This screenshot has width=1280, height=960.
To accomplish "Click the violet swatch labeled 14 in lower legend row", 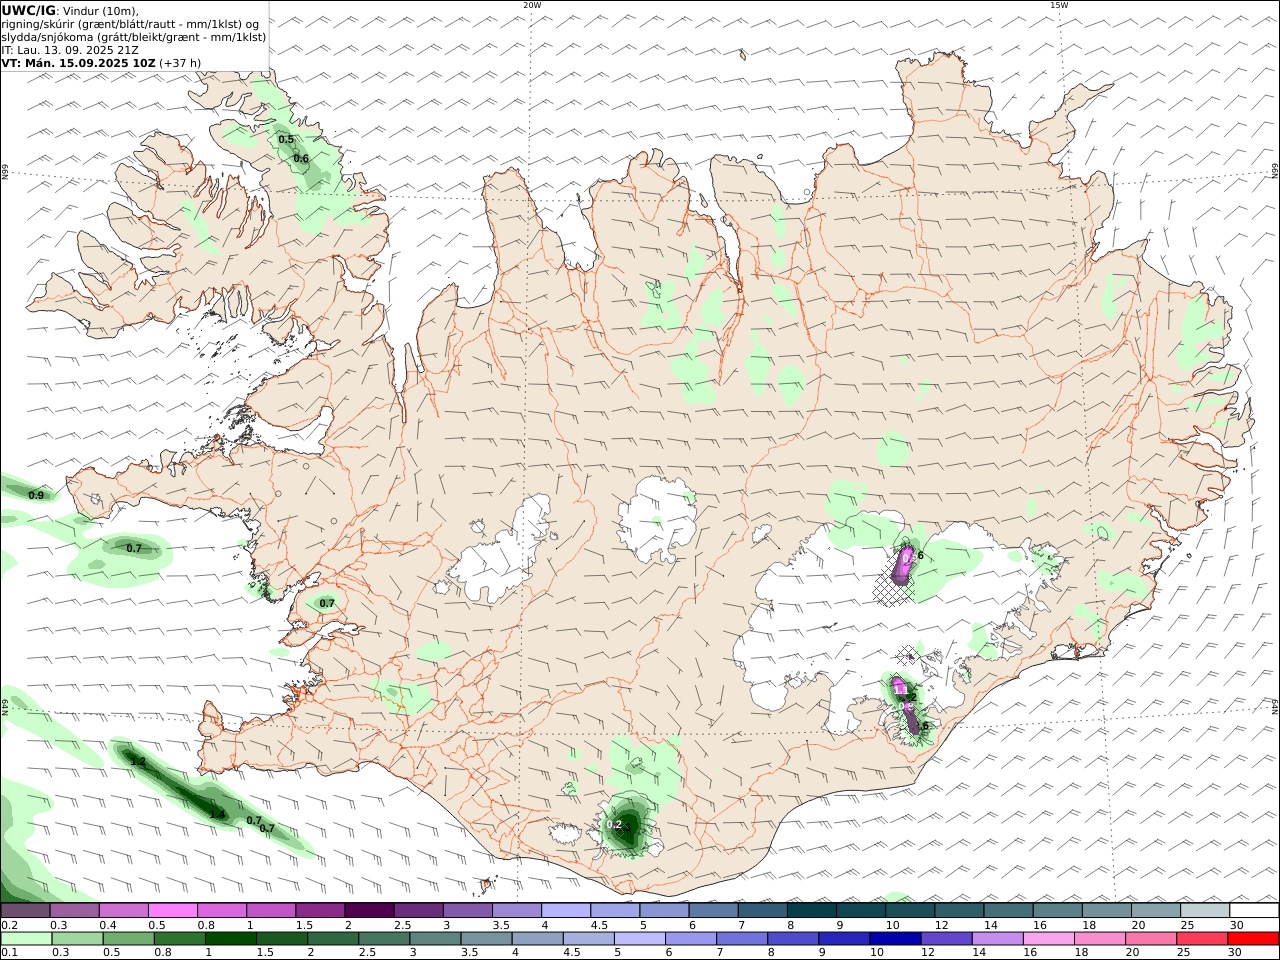I will 996,939.
